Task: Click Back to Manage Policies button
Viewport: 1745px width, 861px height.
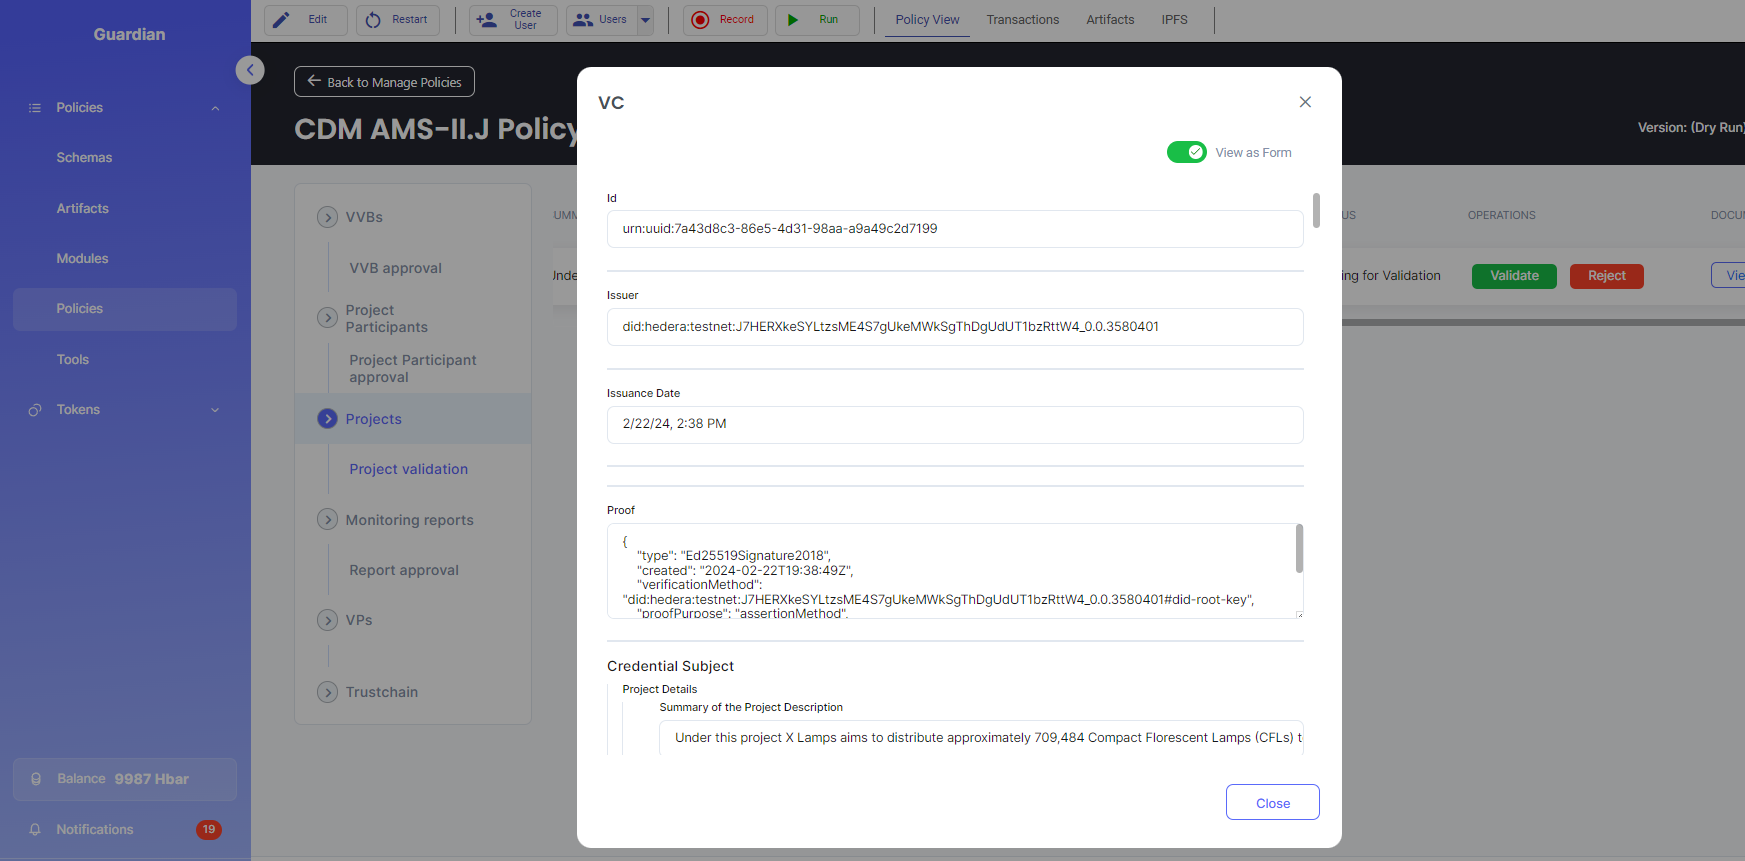Action: click(384, 82)
